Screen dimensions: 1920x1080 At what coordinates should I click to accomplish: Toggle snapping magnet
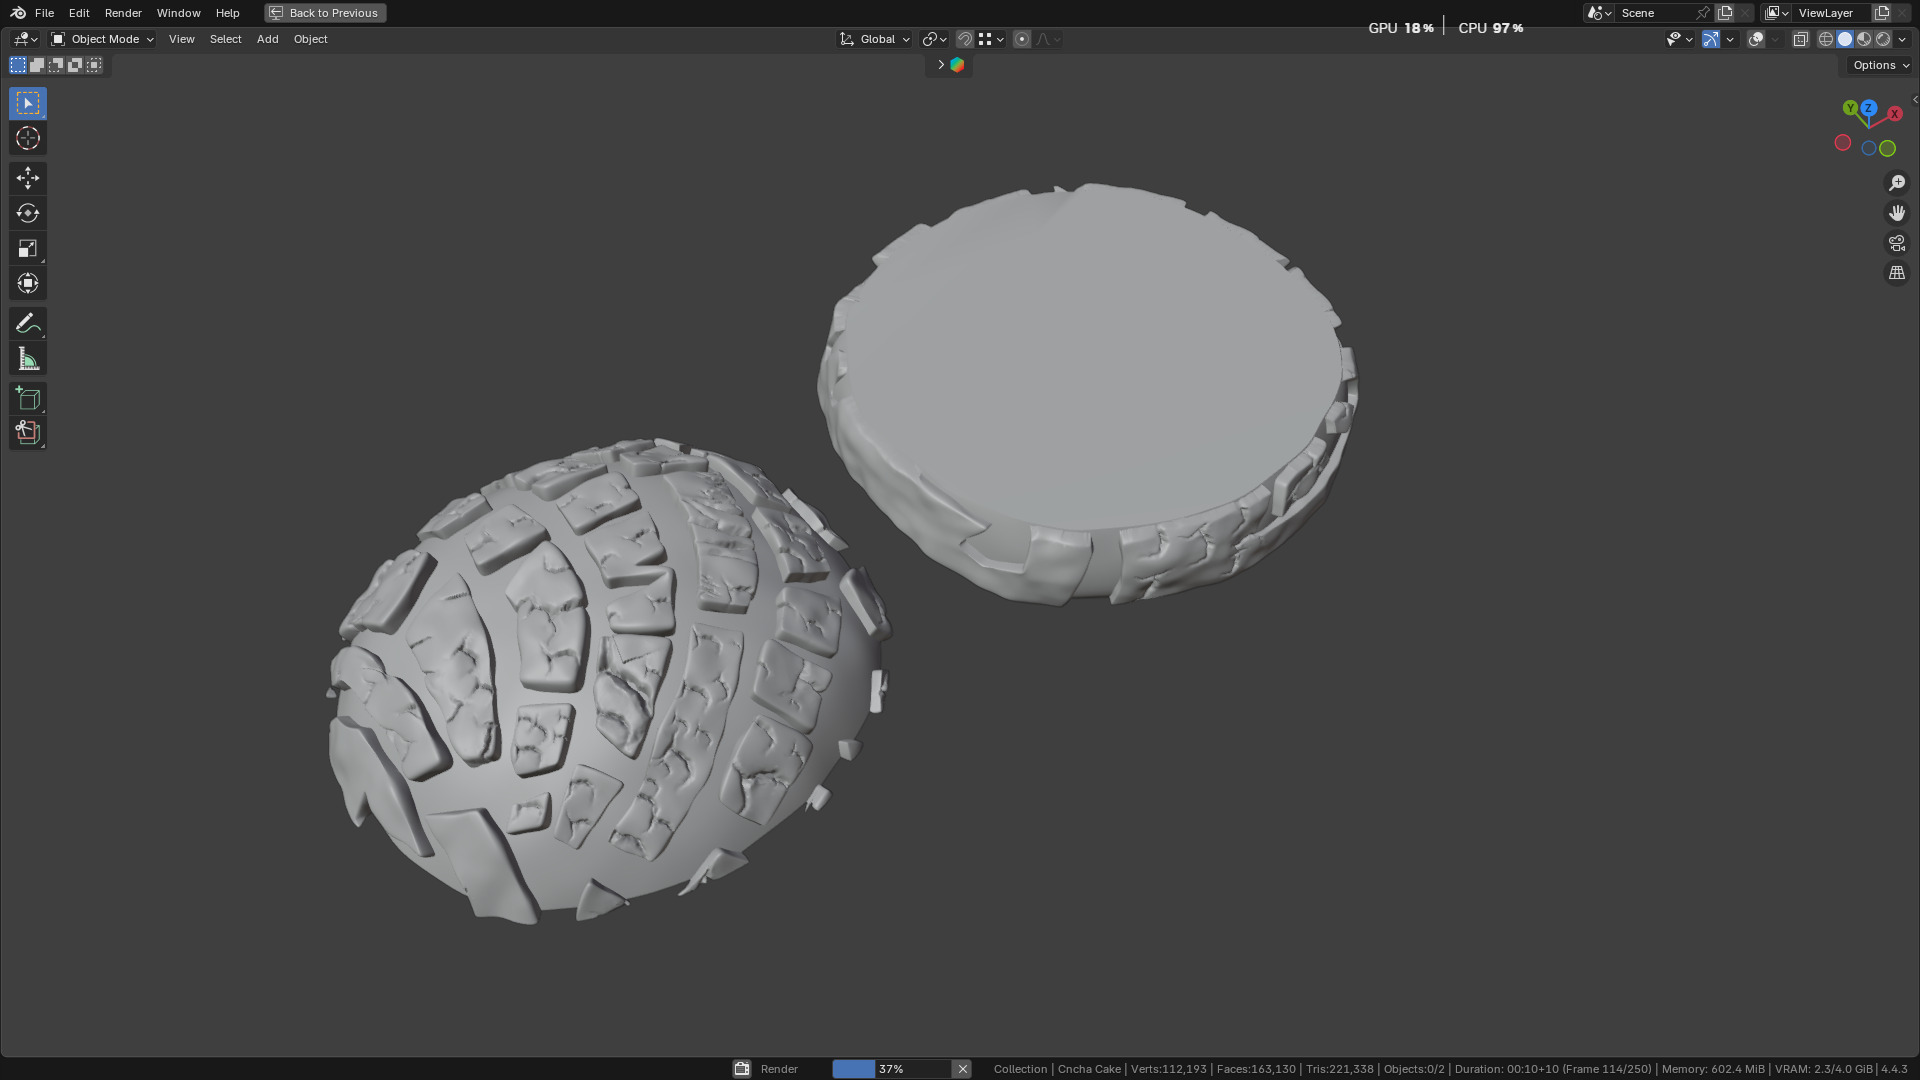(965, 39)
